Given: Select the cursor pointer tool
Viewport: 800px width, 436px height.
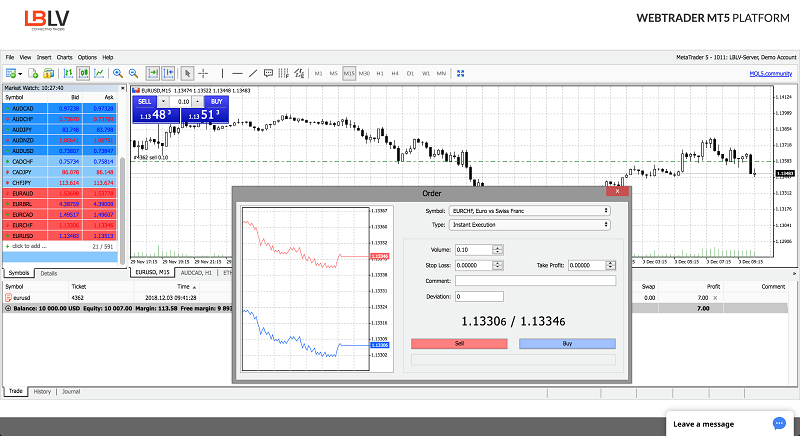Looking at the screenshot, I should click(187, 73).
